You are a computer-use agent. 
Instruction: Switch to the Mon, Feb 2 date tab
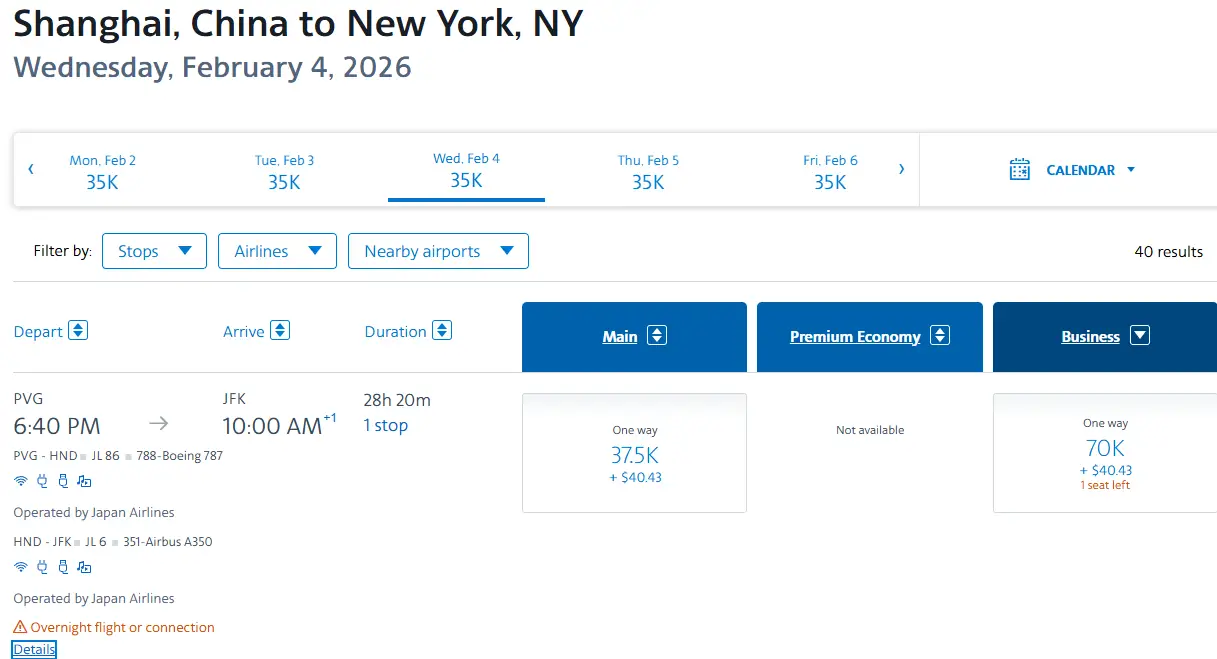tap(102, 171)
